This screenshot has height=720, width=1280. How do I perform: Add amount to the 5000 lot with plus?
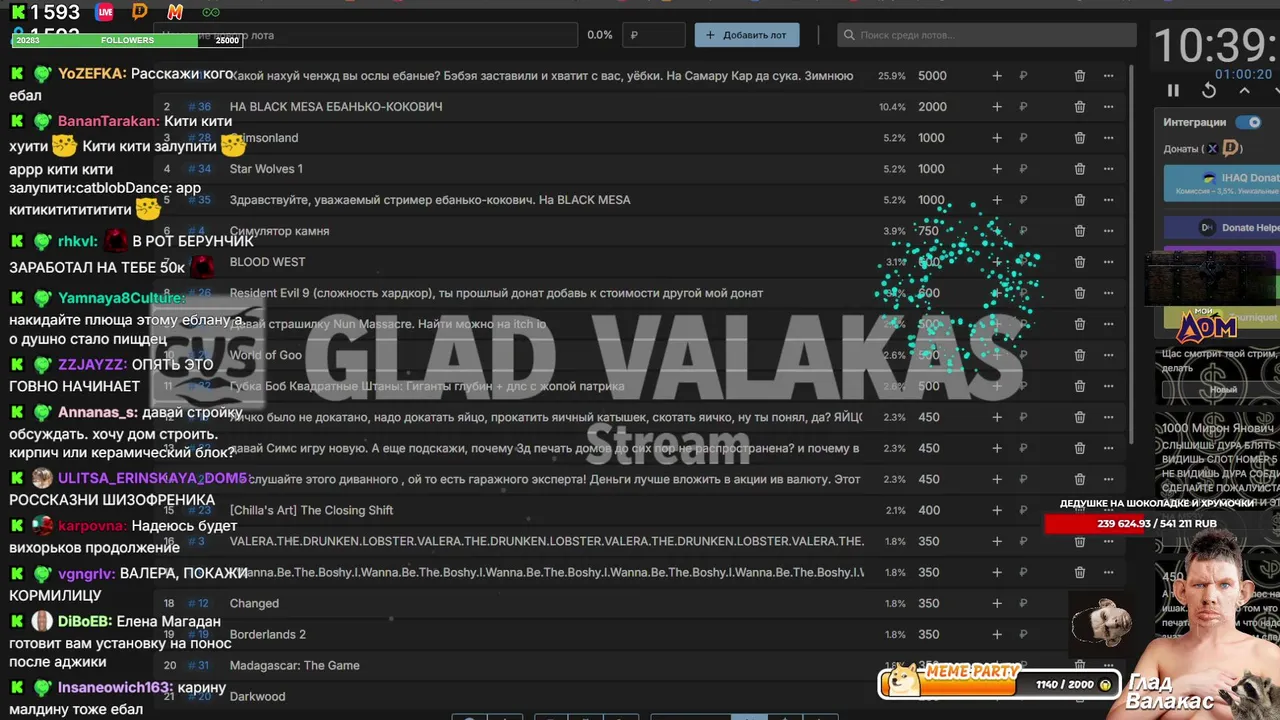pos(997,76)
